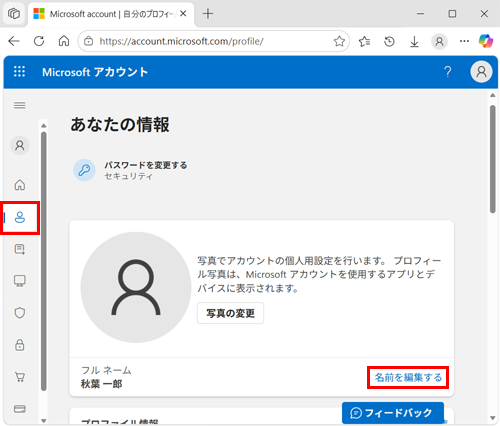Open the Settings and more ellipsis menu
This screenshot has width=500, height=426.
[464, 41]
